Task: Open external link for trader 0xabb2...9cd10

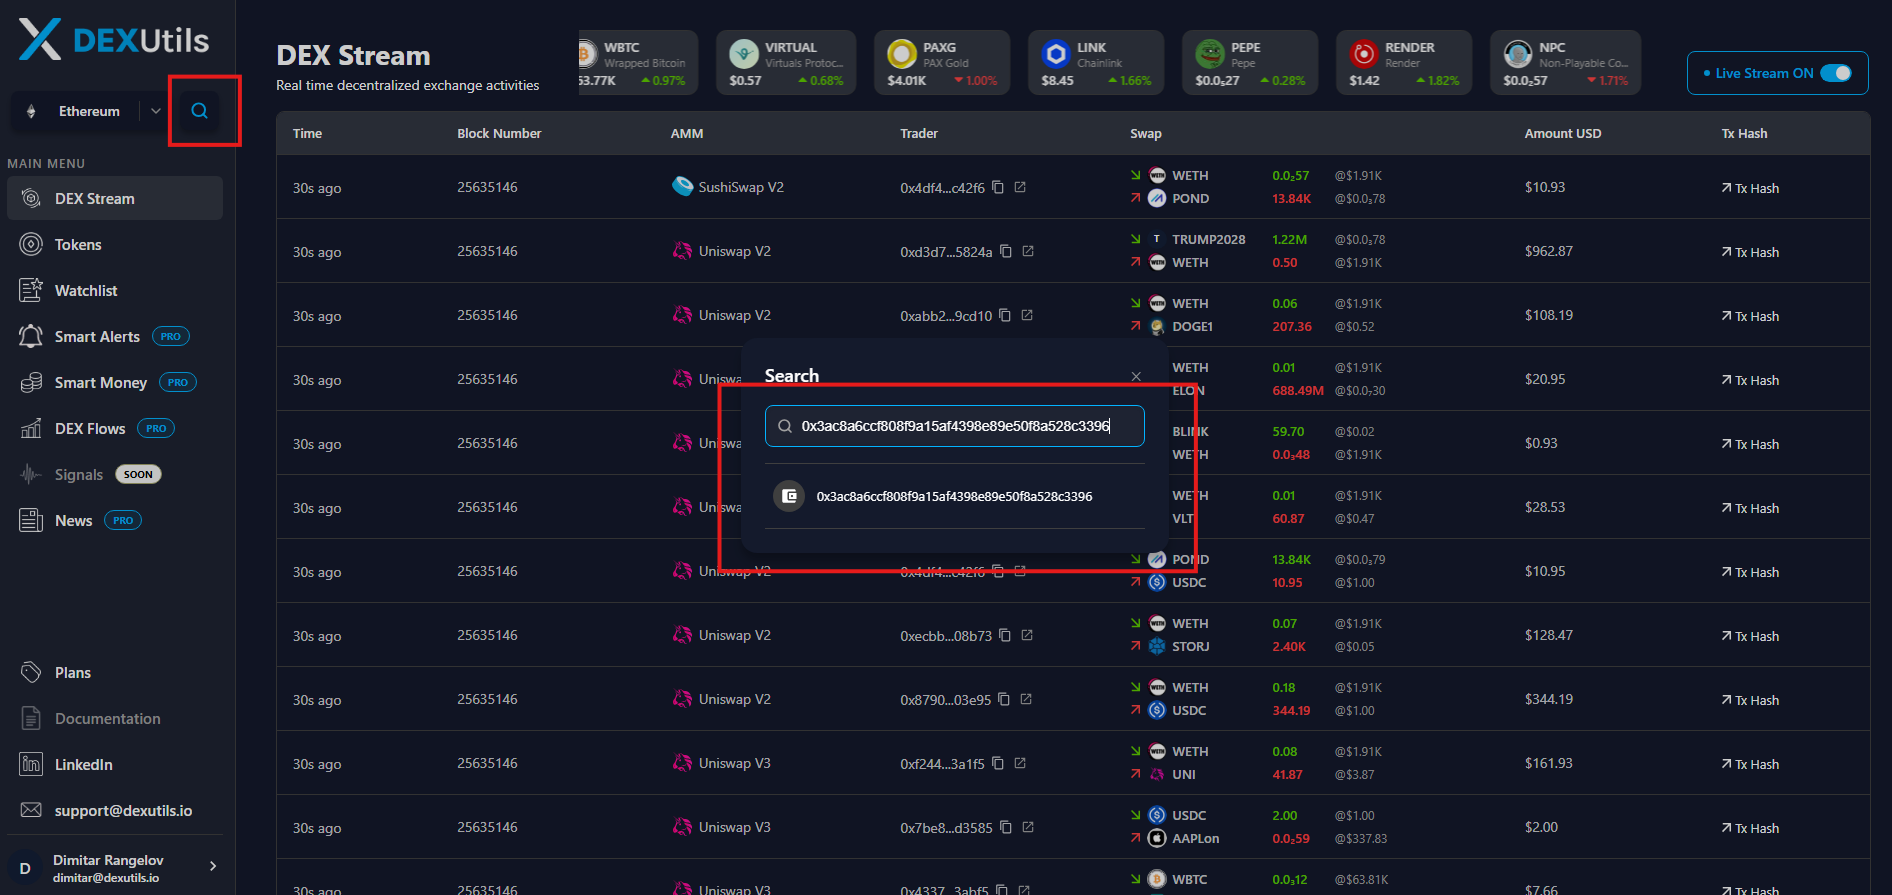Action: click(1027, 315)
